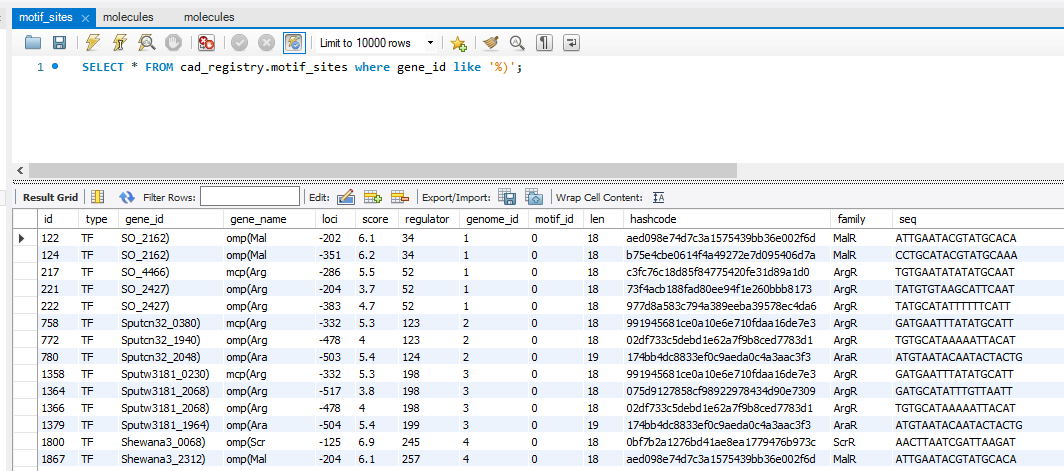Click the beautify query broom icon

click(x=490, y=43)
